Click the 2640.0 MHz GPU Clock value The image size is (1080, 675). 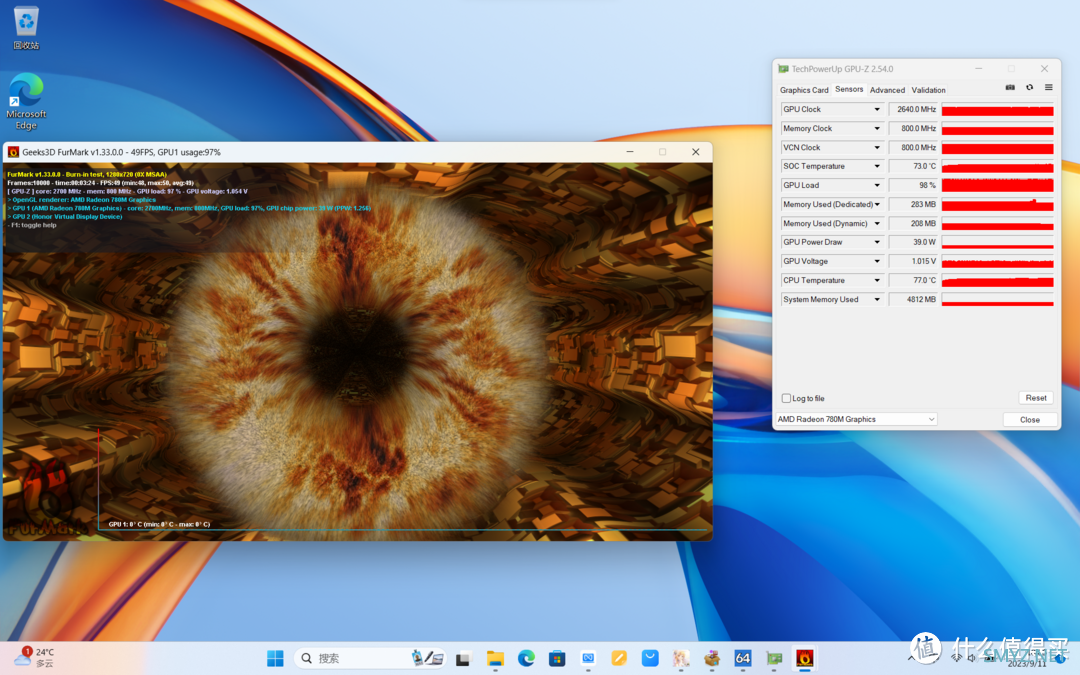(x=913, y=110)
